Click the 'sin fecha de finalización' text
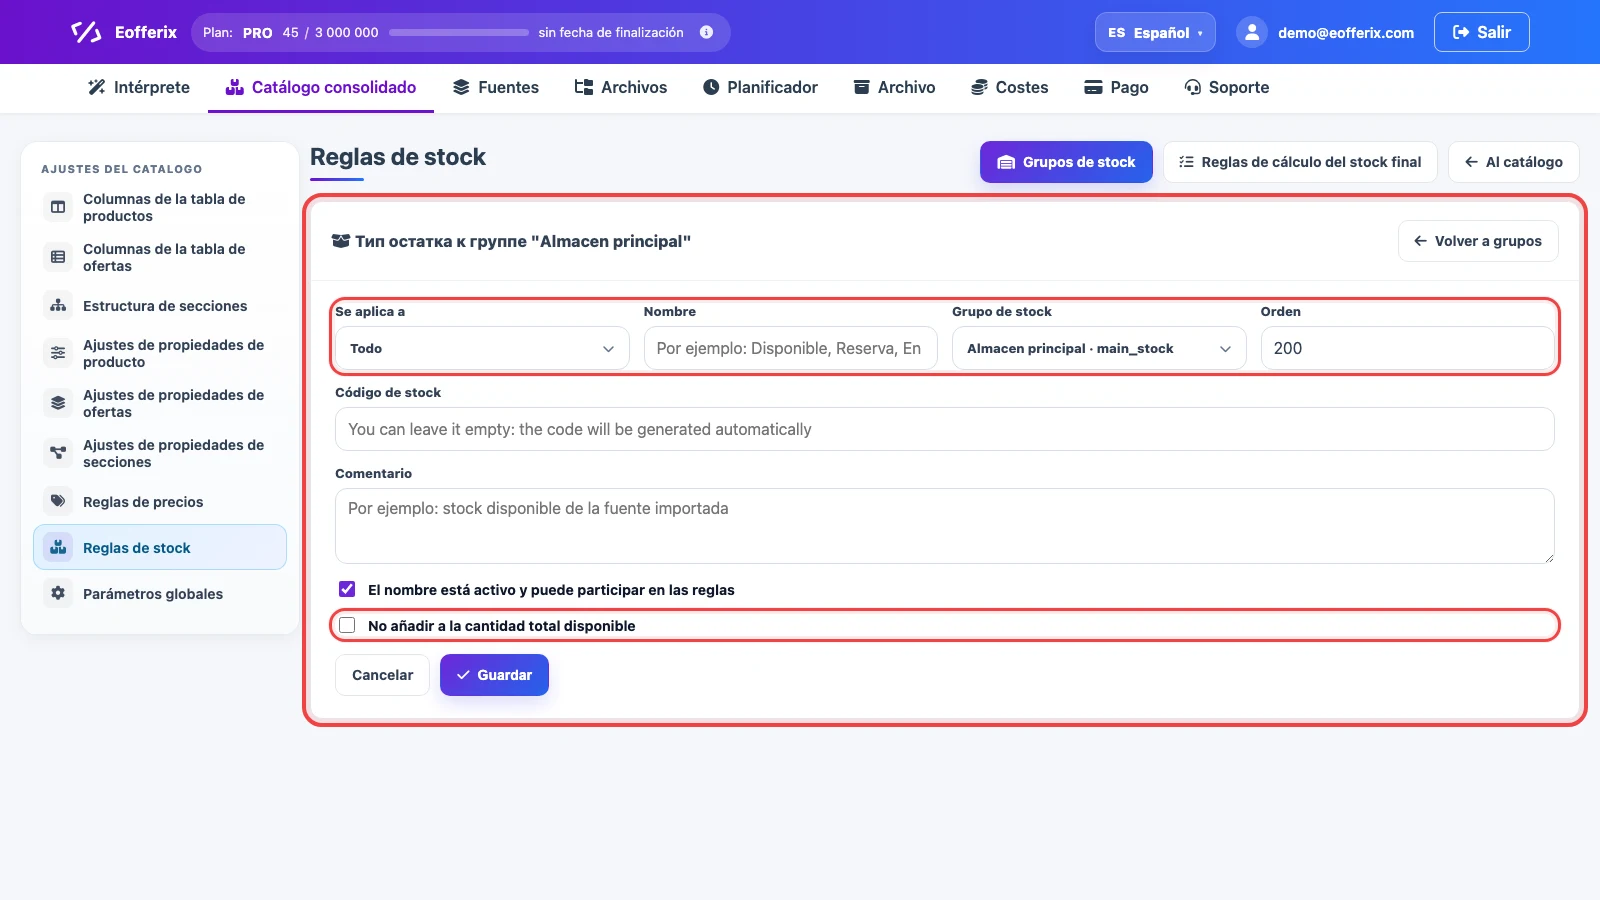Viewport: 1600px width, 900px height. pyautogui.click(x=611, y=32)
